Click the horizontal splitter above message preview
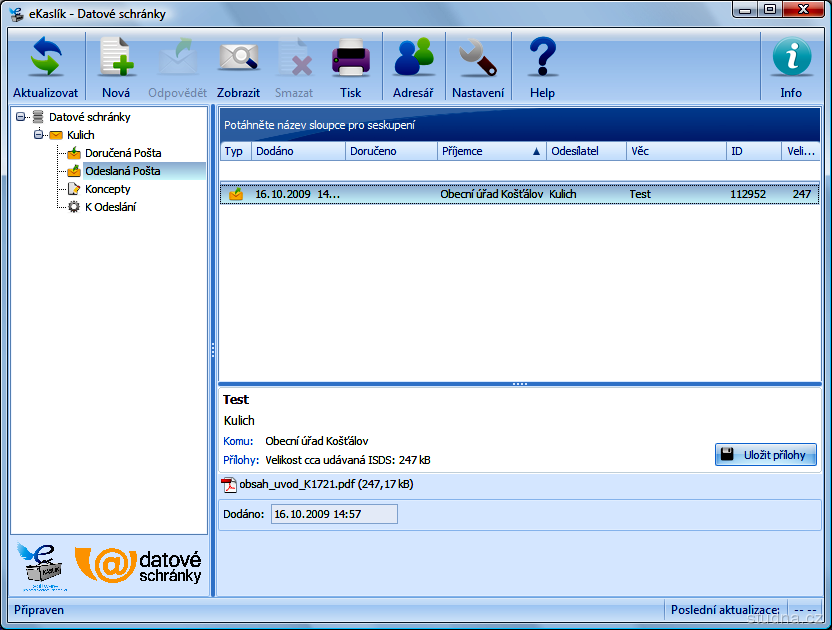 [519, 384]
